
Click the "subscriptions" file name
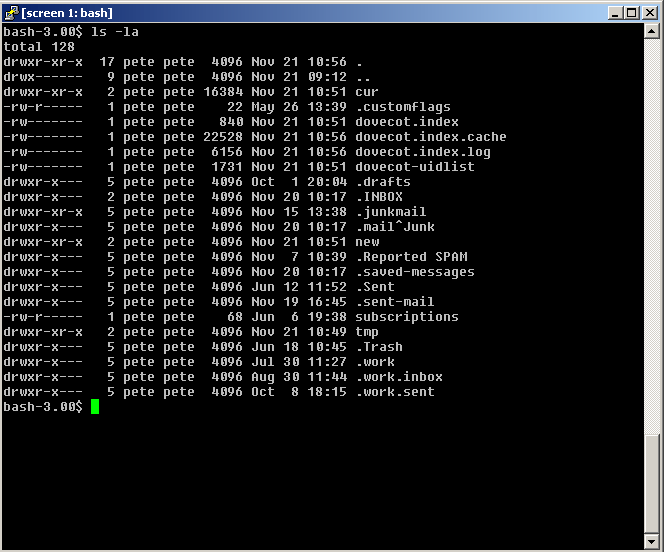(407, 317)
